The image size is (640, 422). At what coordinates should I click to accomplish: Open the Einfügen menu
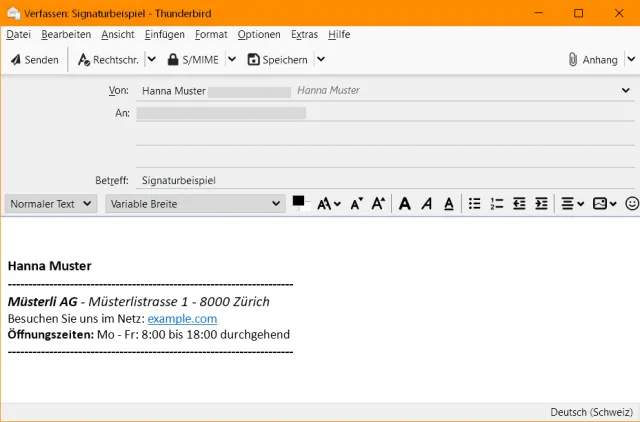[164, 34]
